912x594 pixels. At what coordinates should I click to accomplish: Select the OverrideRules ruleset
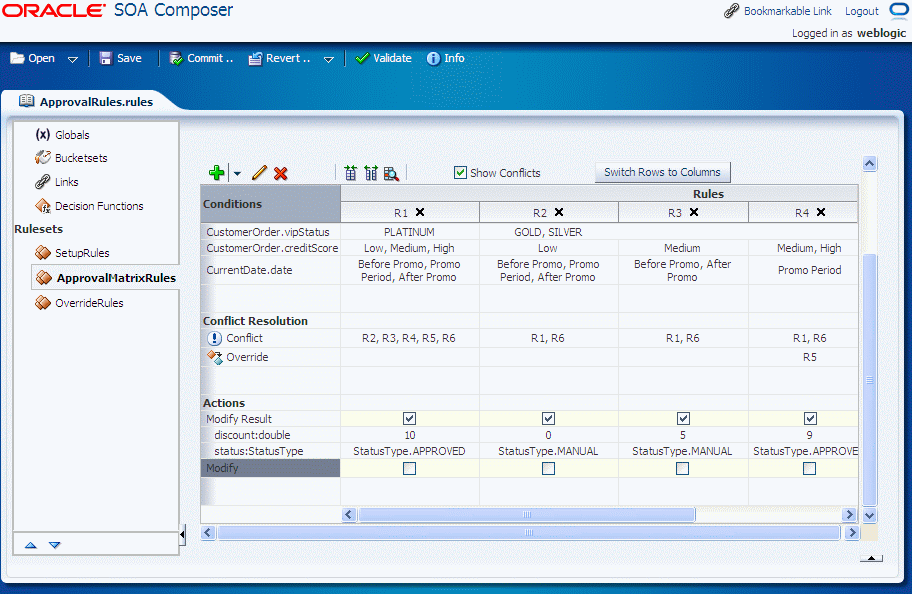click(x=89, y=303)
